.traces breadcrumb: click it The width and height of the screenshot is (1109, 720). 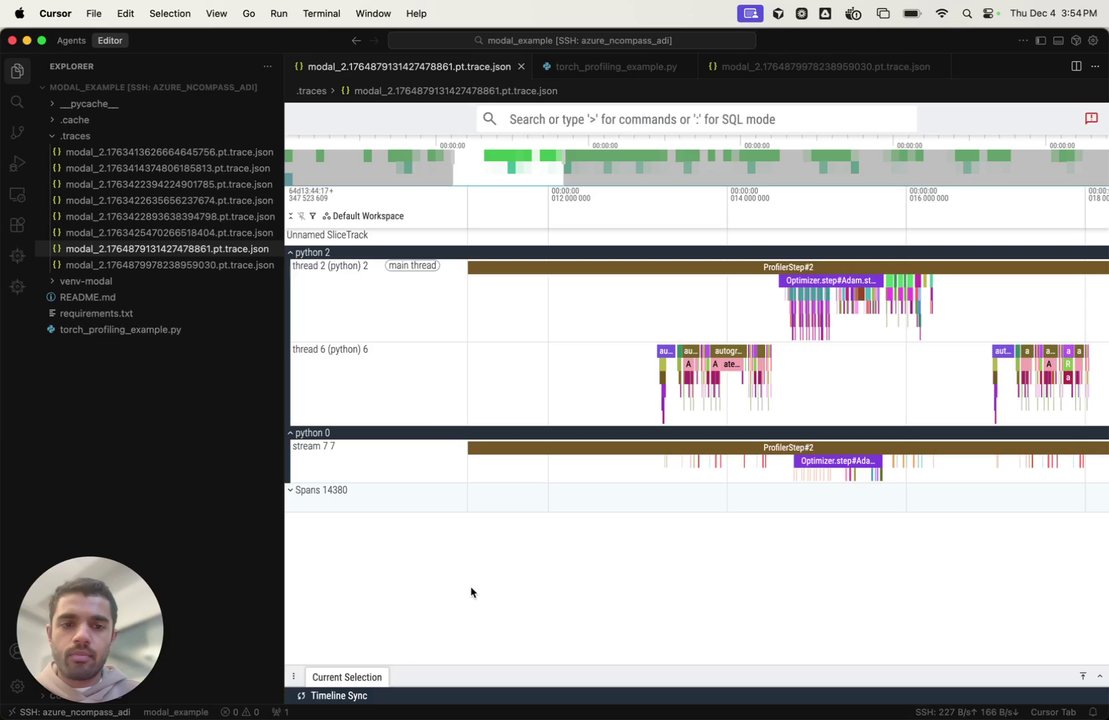pyautogui.click(x=311, y=91)
